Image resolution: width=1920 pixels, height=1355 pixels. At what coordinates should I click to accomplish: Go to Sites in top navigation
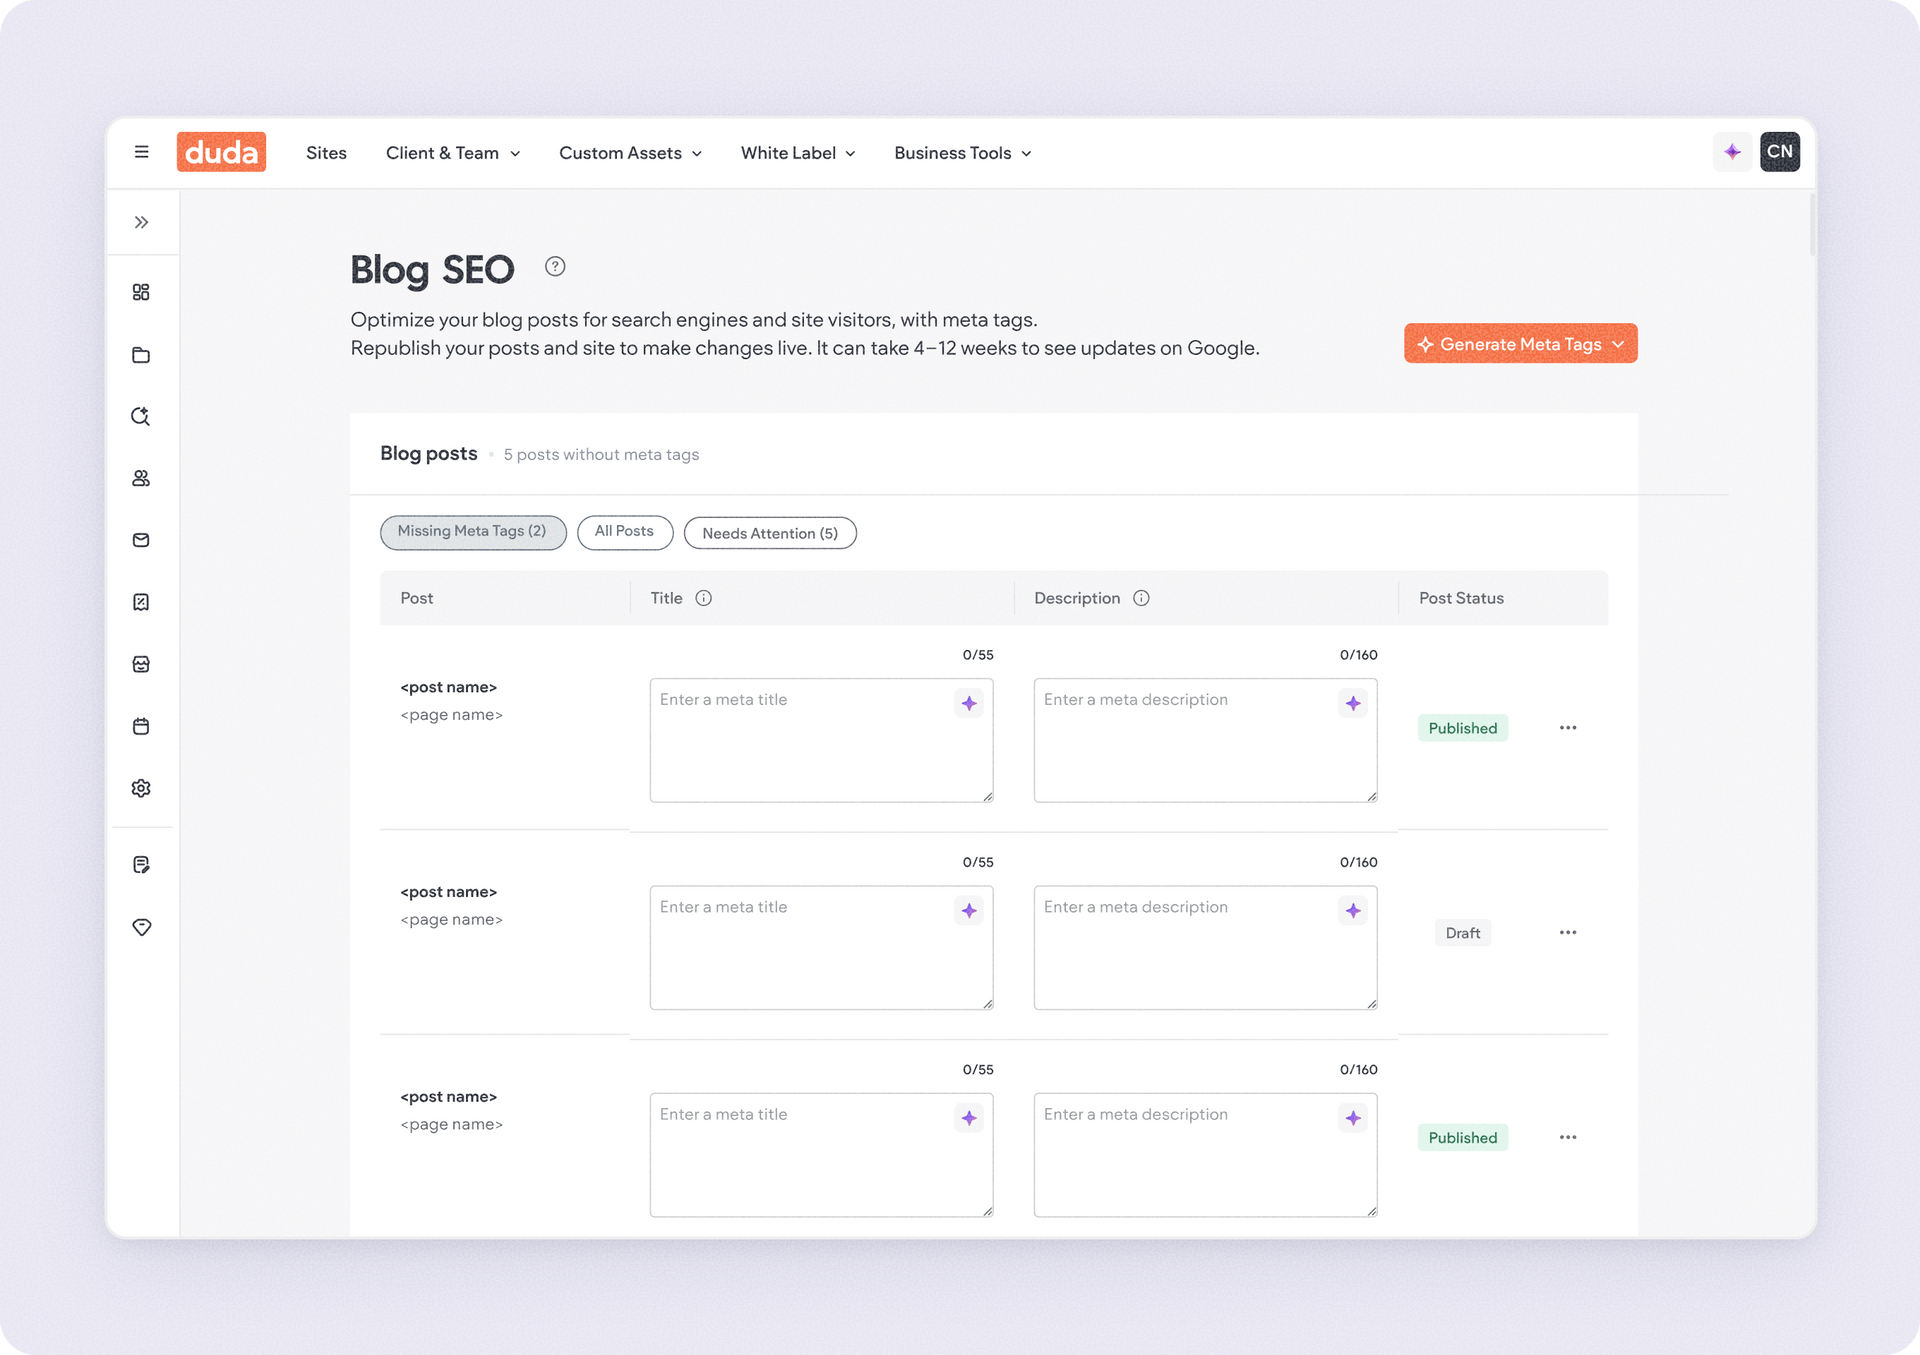click(326, 153)
